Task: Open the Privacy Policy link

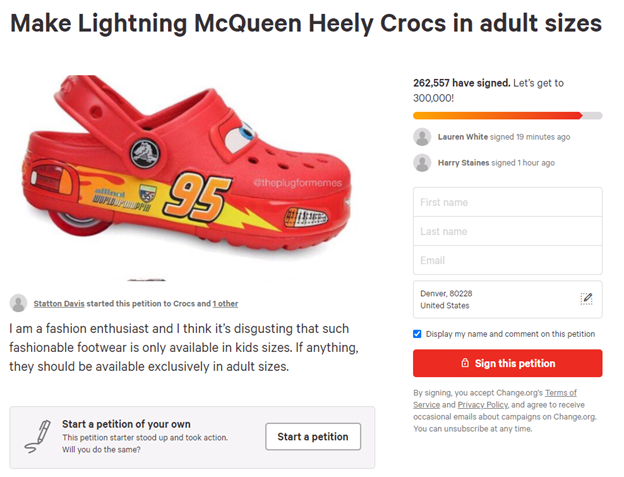Action: click(x=484, y=405)
